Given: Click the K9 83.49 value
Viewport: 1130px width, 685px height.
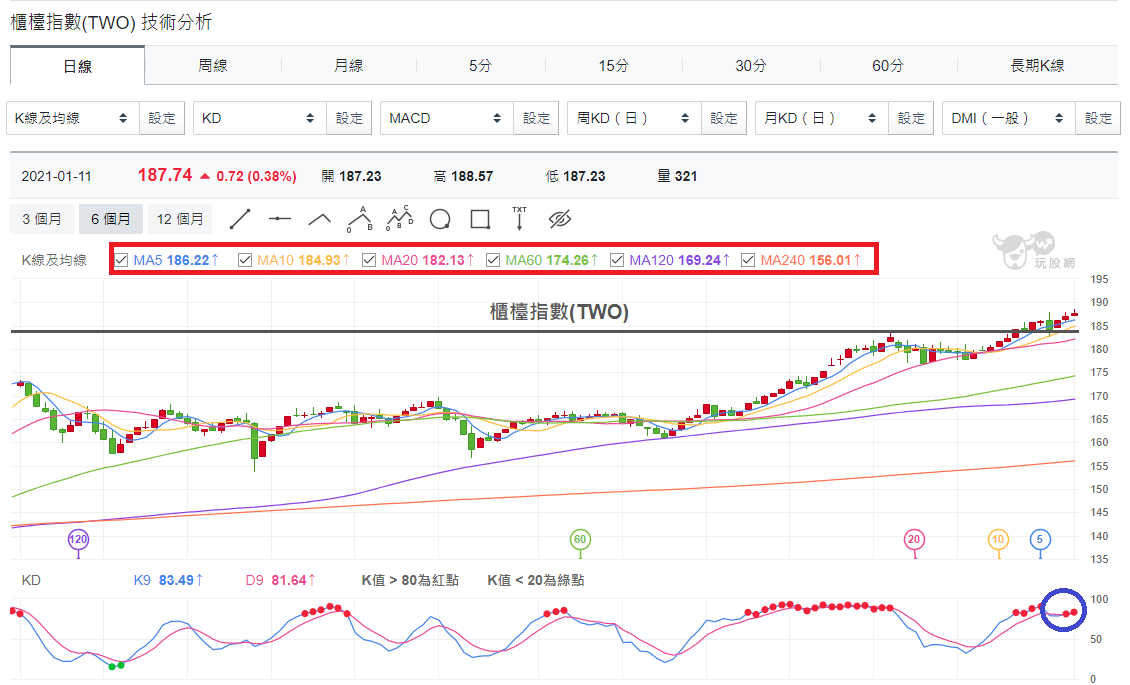Looking at the screenshot, I should [169, 580].
